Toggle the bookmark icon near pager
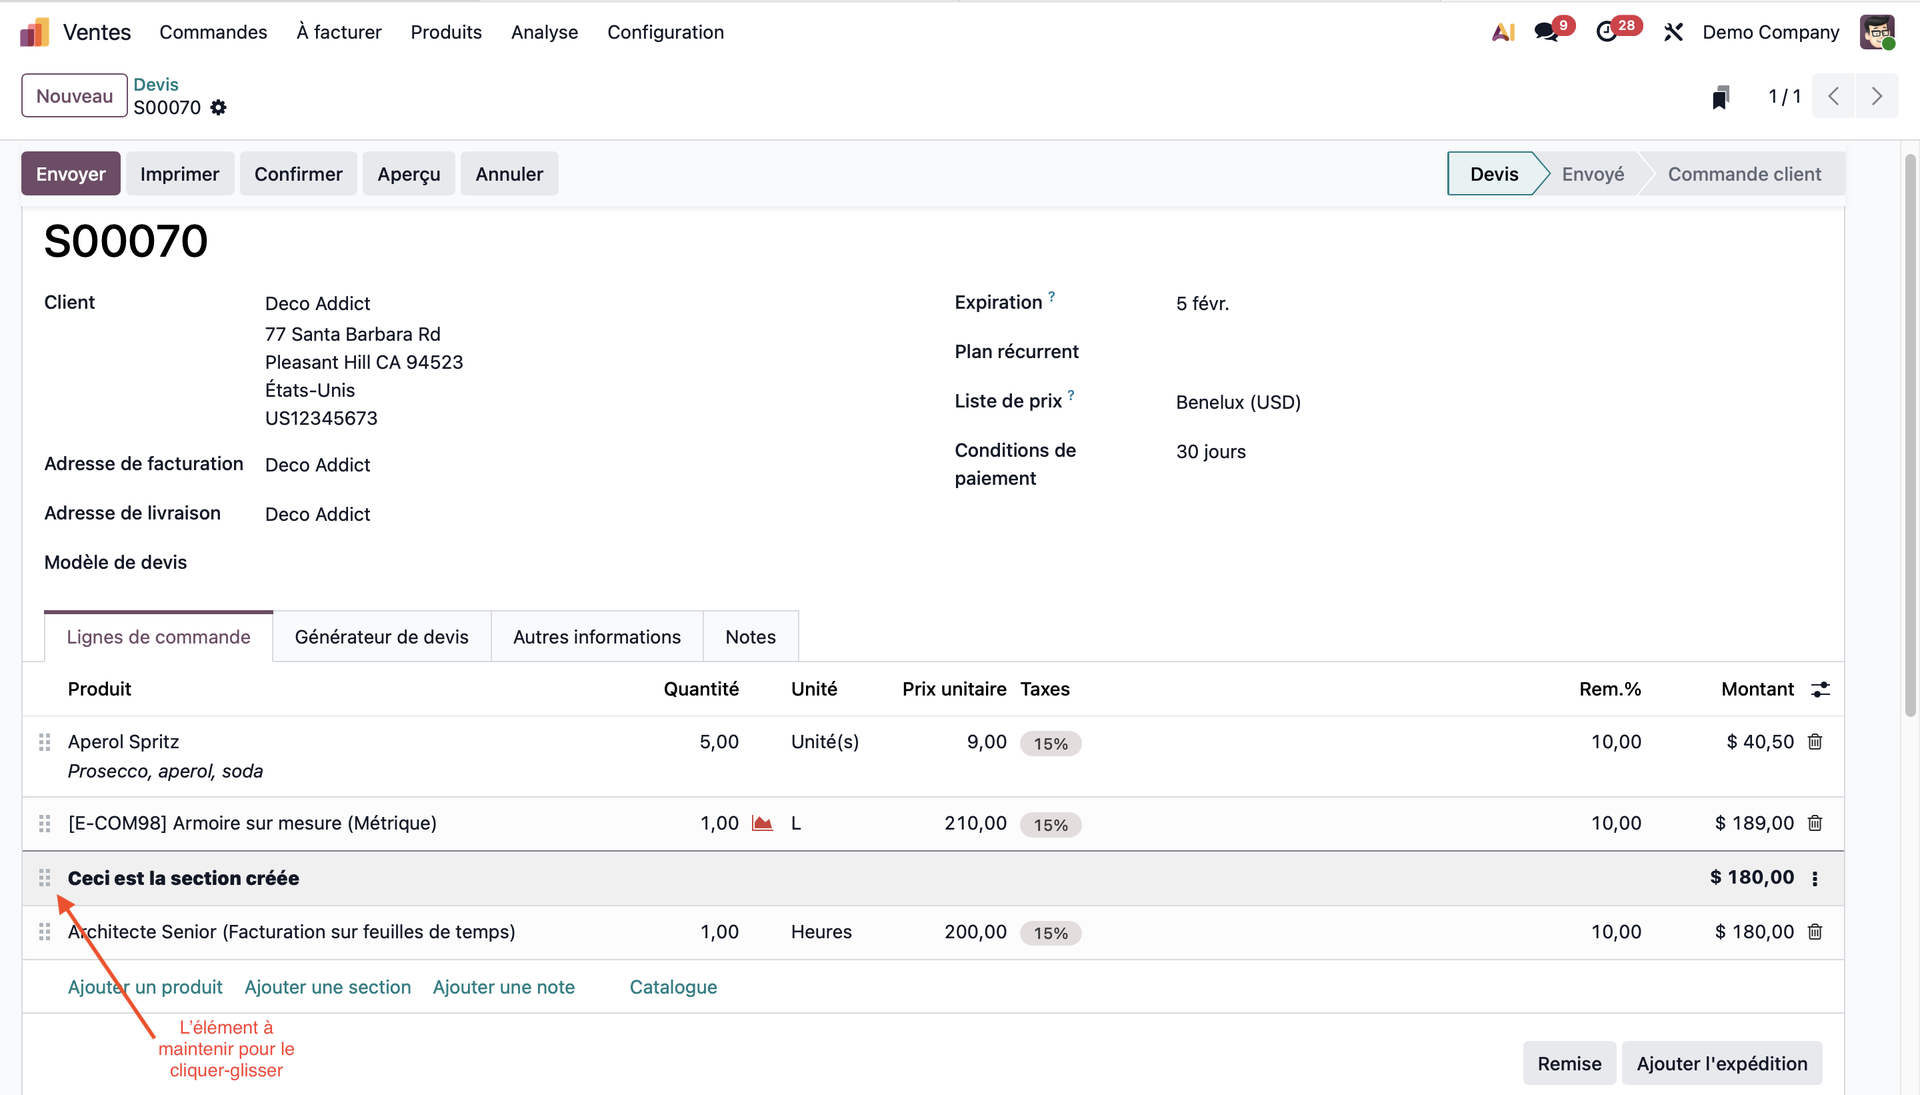This screenshot has width=1920, height=1095. click(1720, 97)
